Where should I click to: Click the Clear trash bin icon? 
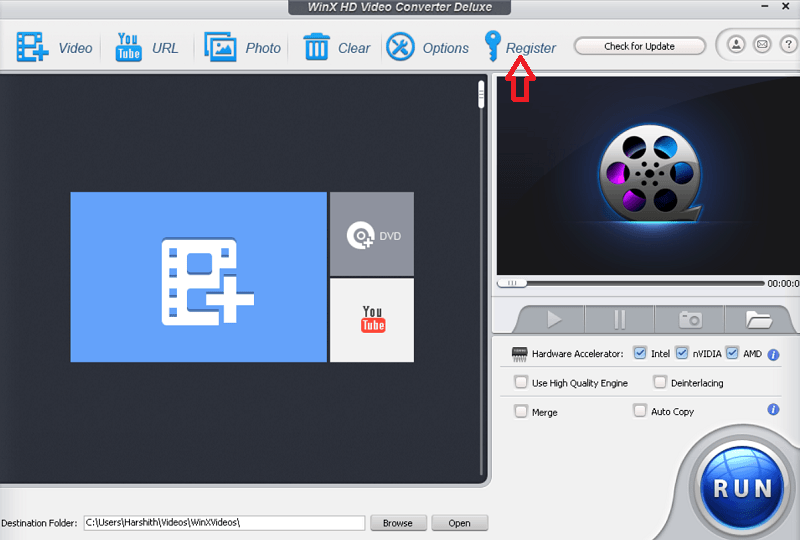pos(317,47)
